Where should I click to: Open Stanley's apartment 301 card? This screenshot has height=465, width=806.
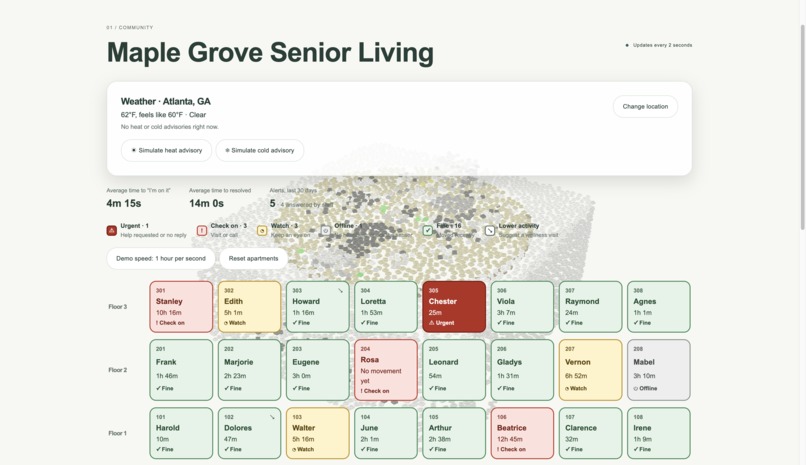pyautogui.click(x=181, y=307)
